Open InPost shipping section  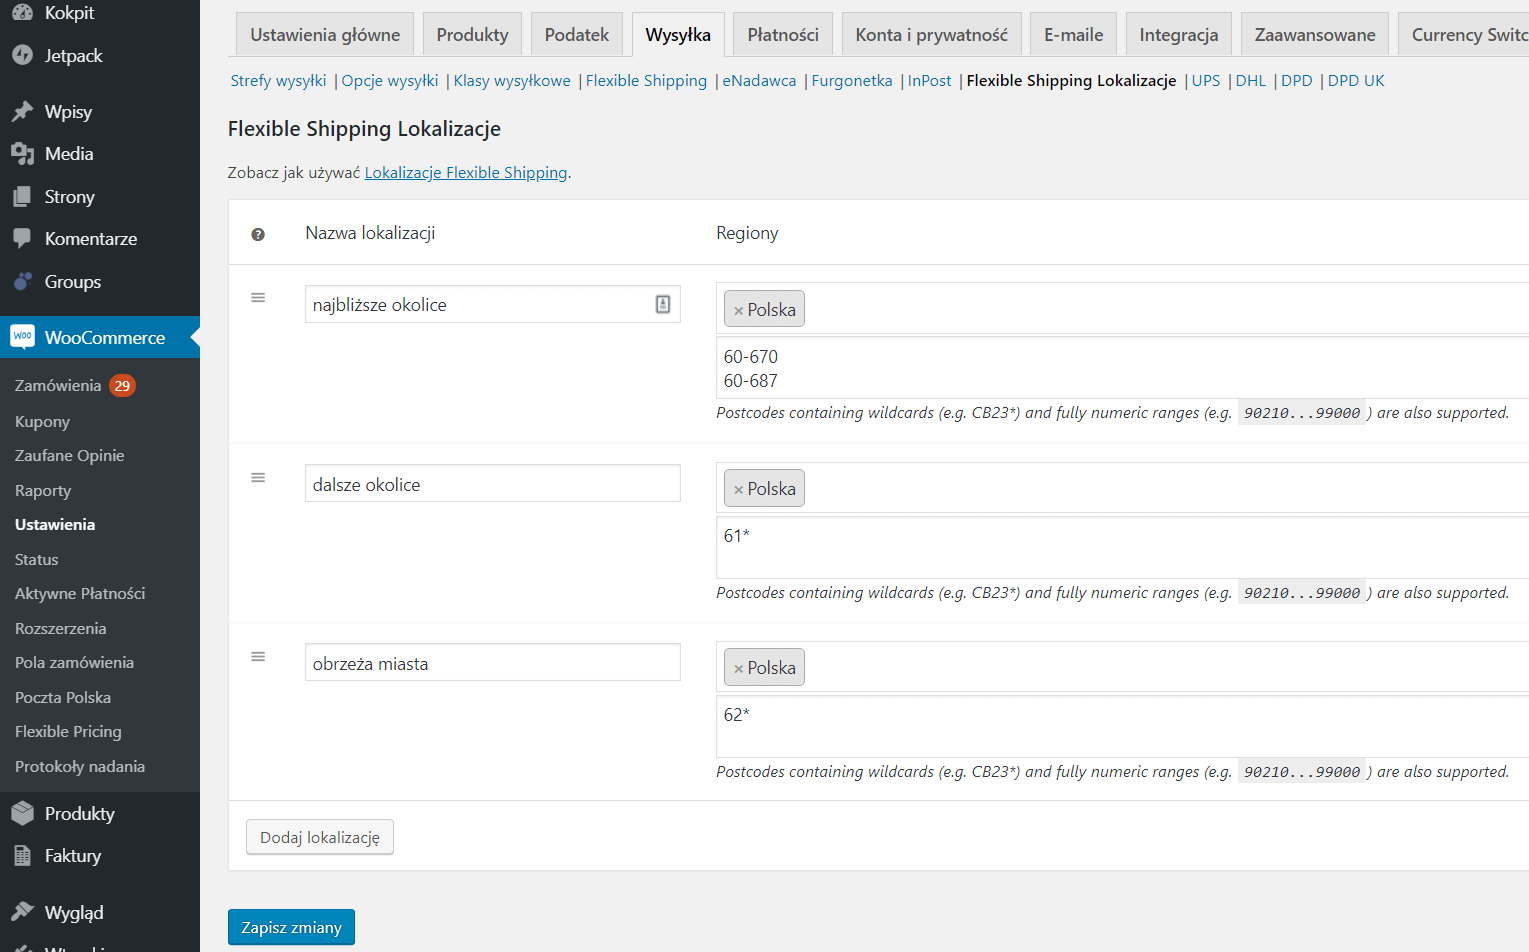(x=930, y=81)
